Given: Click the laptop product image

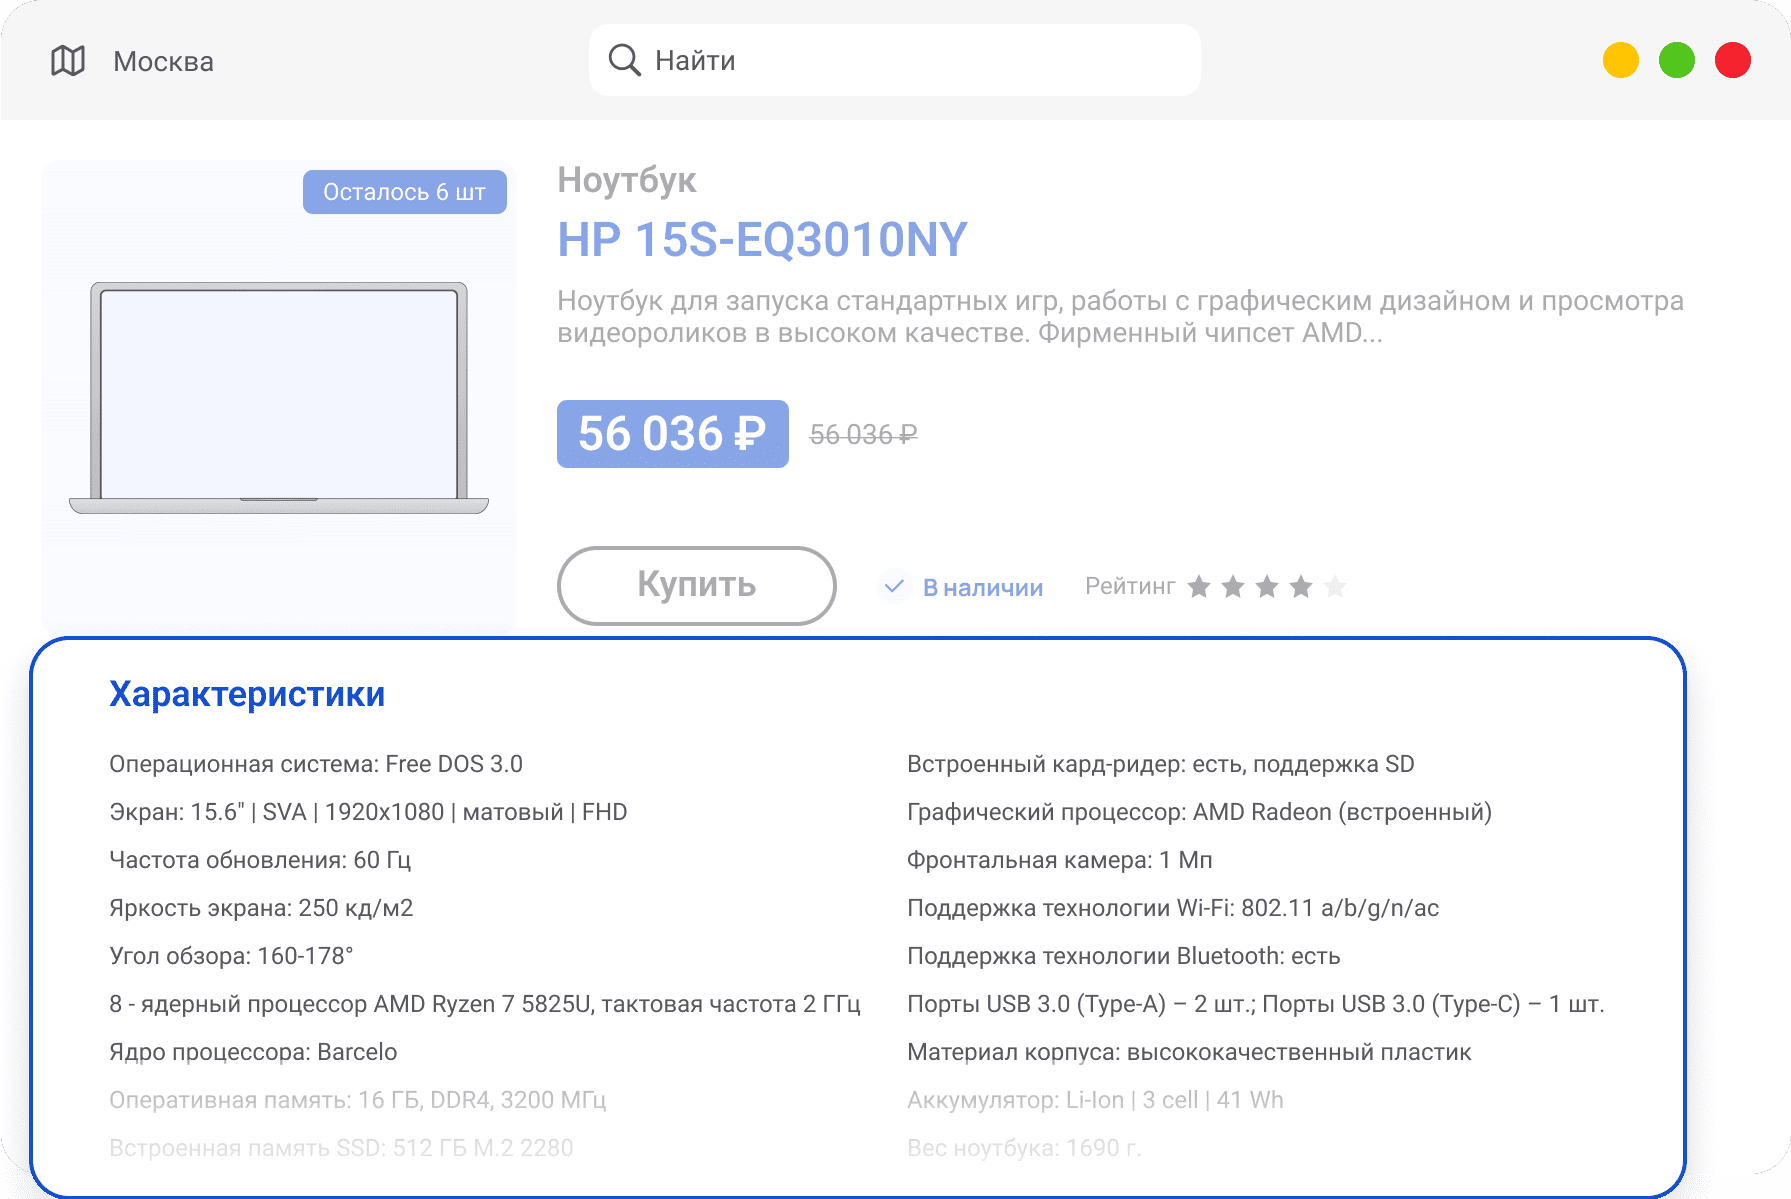Looking at the screenshot, I should click(x=279, y=398).
